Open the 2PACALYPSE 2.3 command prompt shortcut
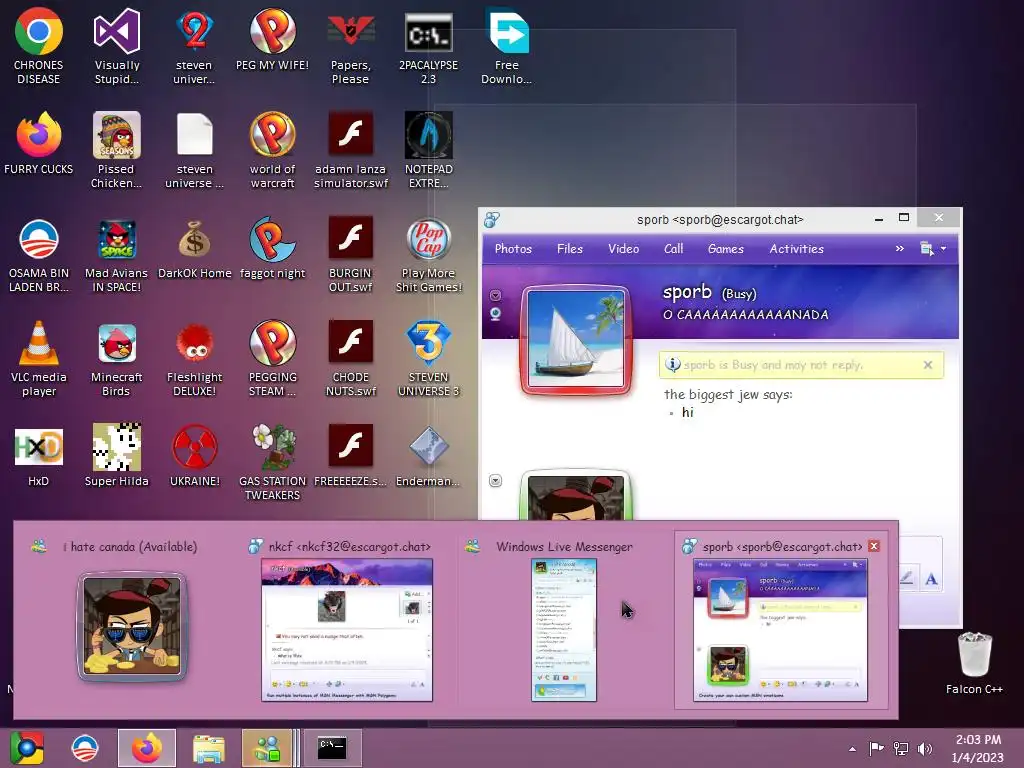Viewport: 1024px width, 768px height. (428, 46)
